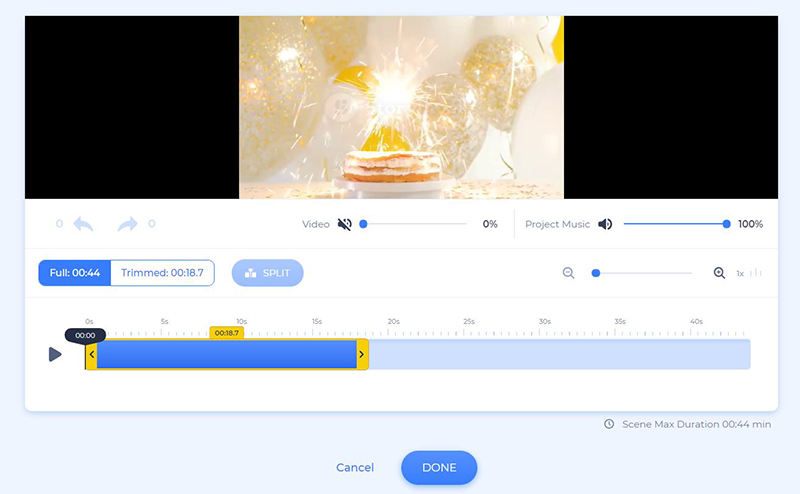This screenshot has height=494, width=800.
Task: Click the Video volume slider track
Action: coord(414,224)
